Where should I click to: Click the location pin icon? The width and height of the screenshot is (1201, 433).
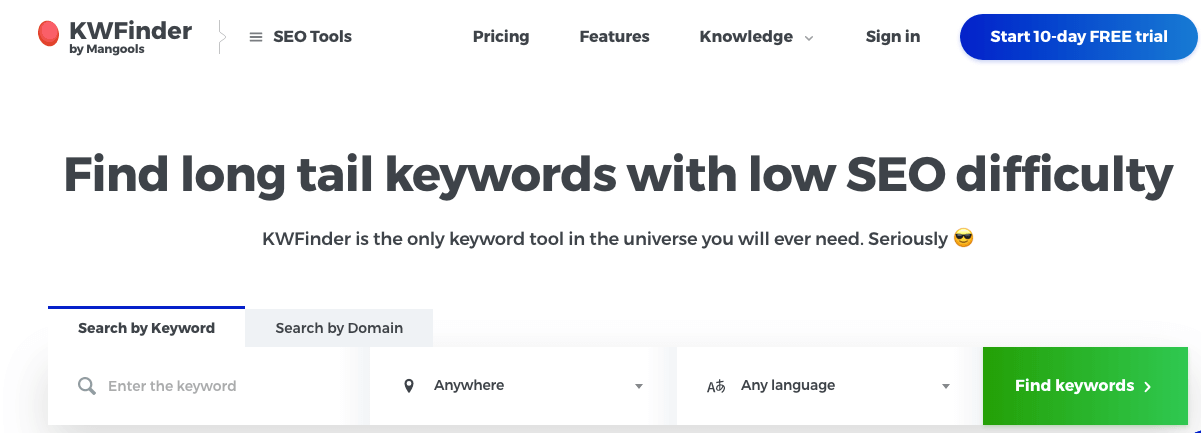408,386
